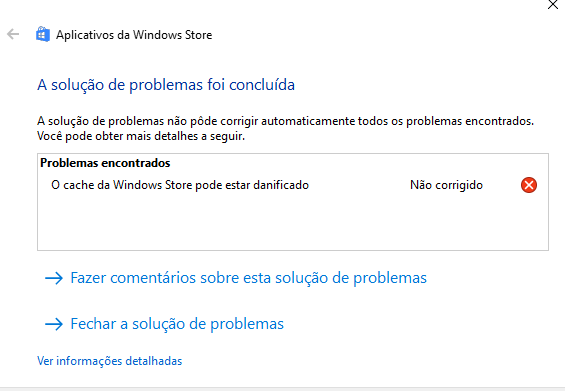This screenshot has width=565, height=391.
Task: Choose Fechar a solução de problemas
Action: point(177,324)
